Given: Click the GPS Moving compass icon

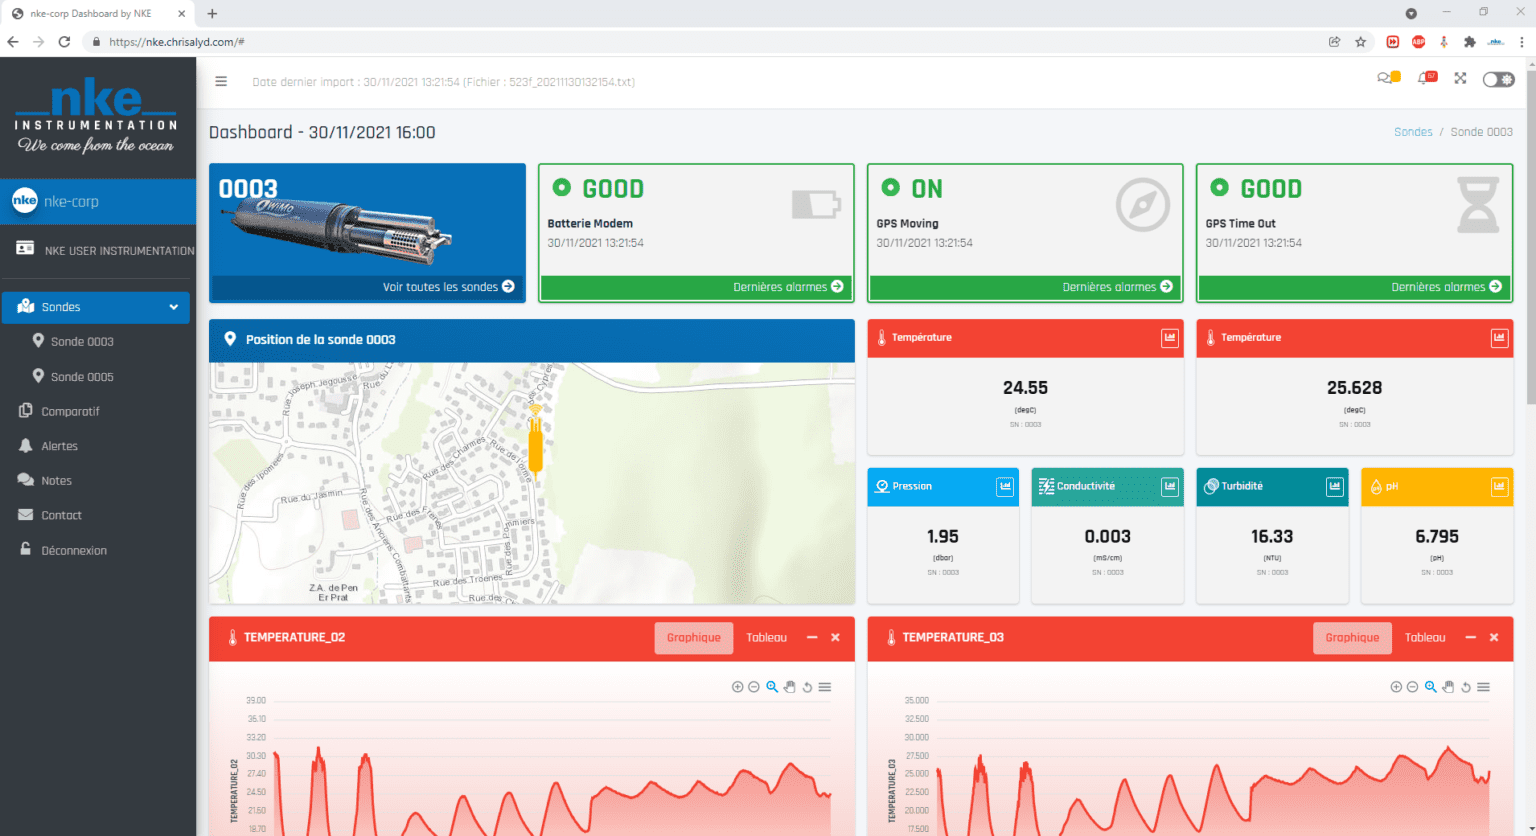Looking at the screenshot, I should 1143,204.
